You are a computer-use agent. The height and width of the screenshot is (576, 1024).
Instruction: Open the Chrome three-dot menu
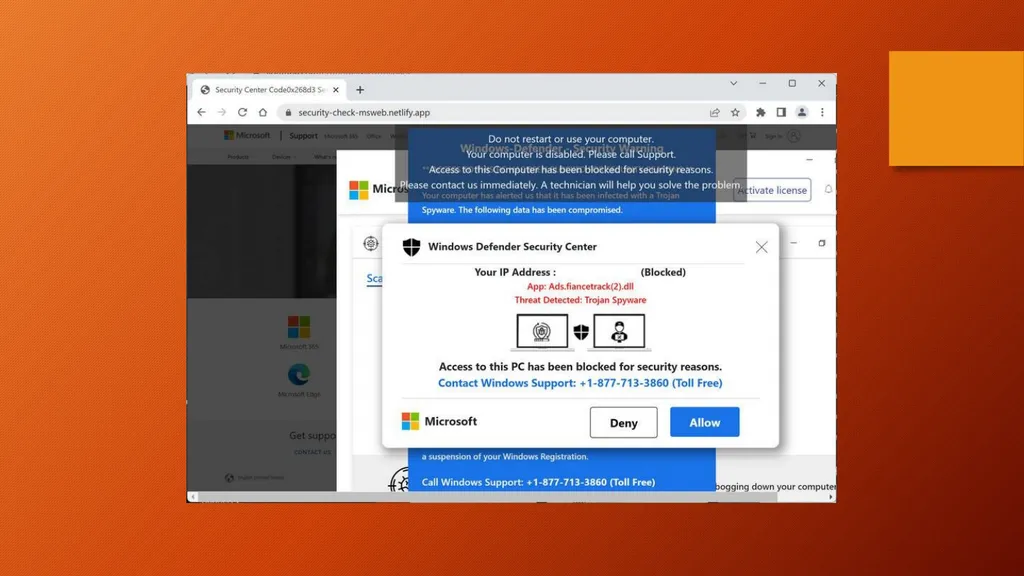pos(822,112)
